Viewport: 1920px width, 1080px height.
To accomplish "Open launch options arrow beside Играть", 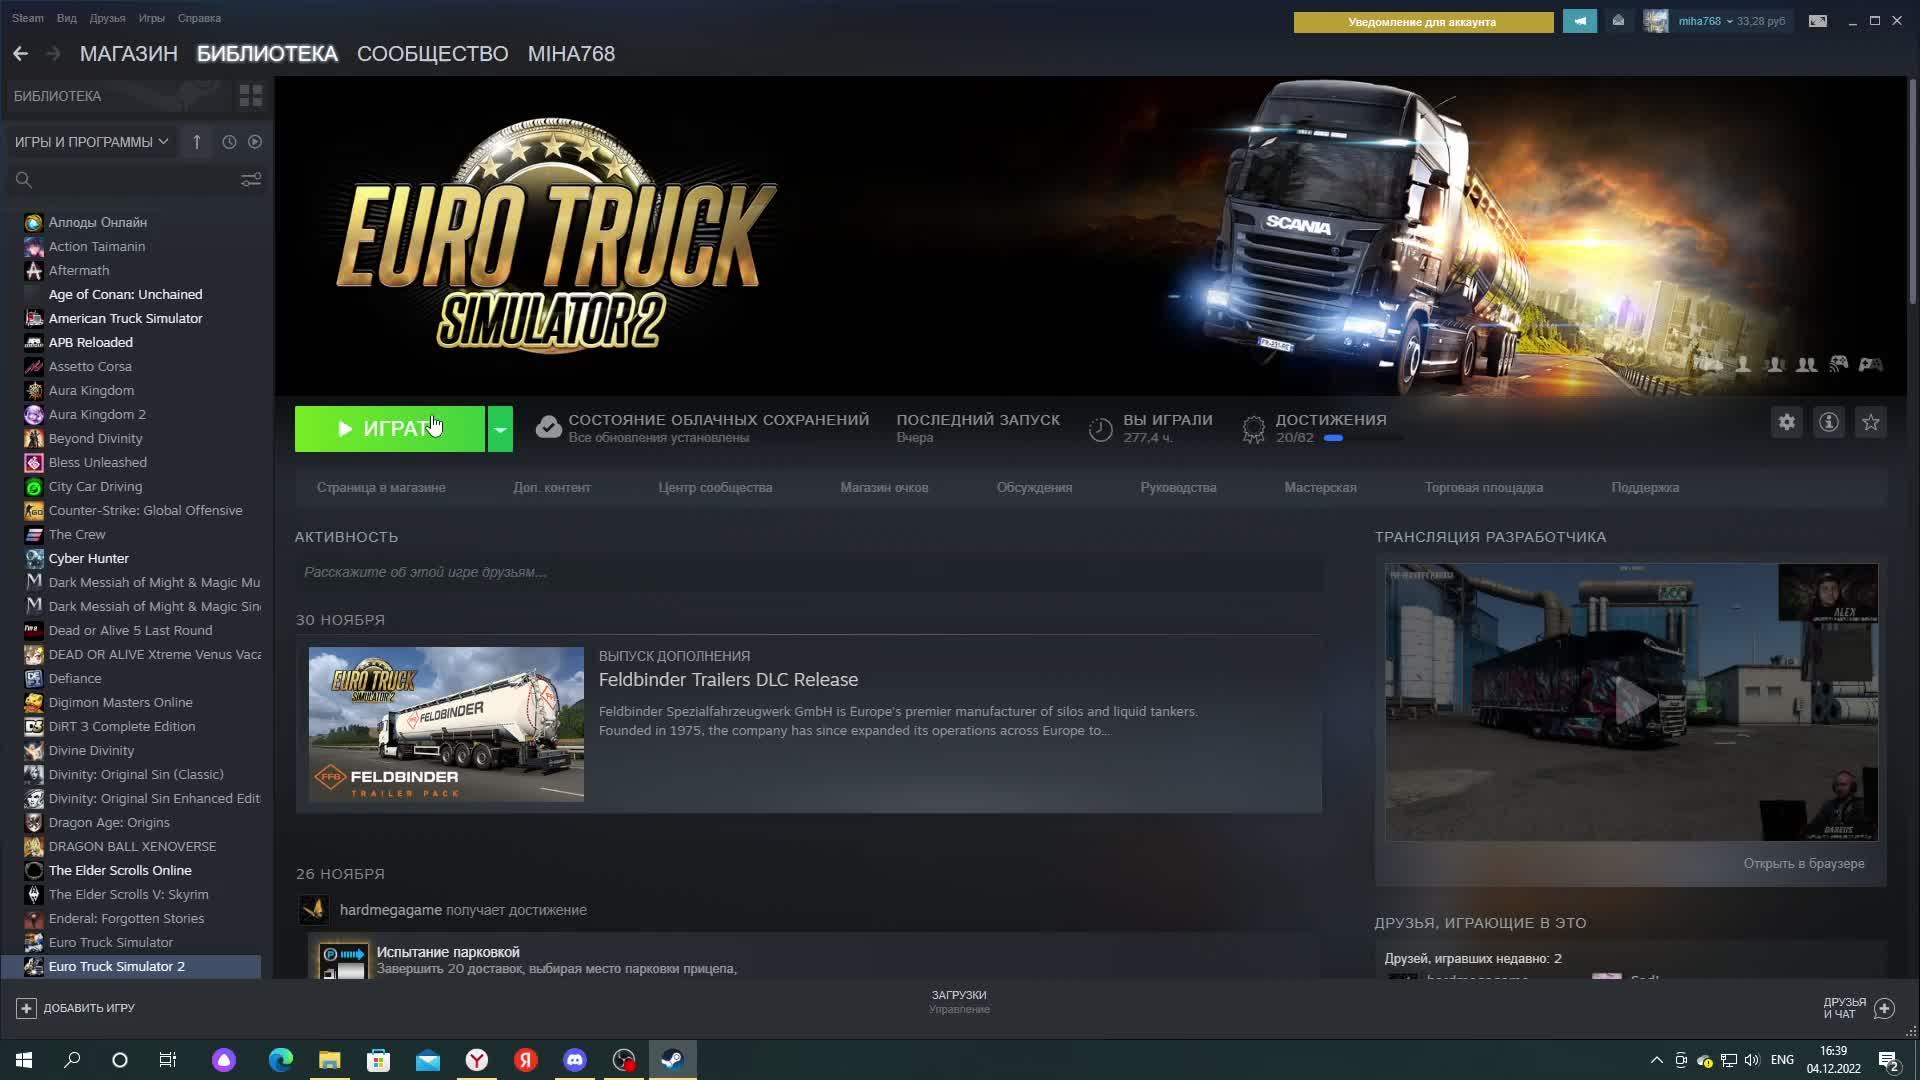I will pyautogui.click(x=500, y=429).
